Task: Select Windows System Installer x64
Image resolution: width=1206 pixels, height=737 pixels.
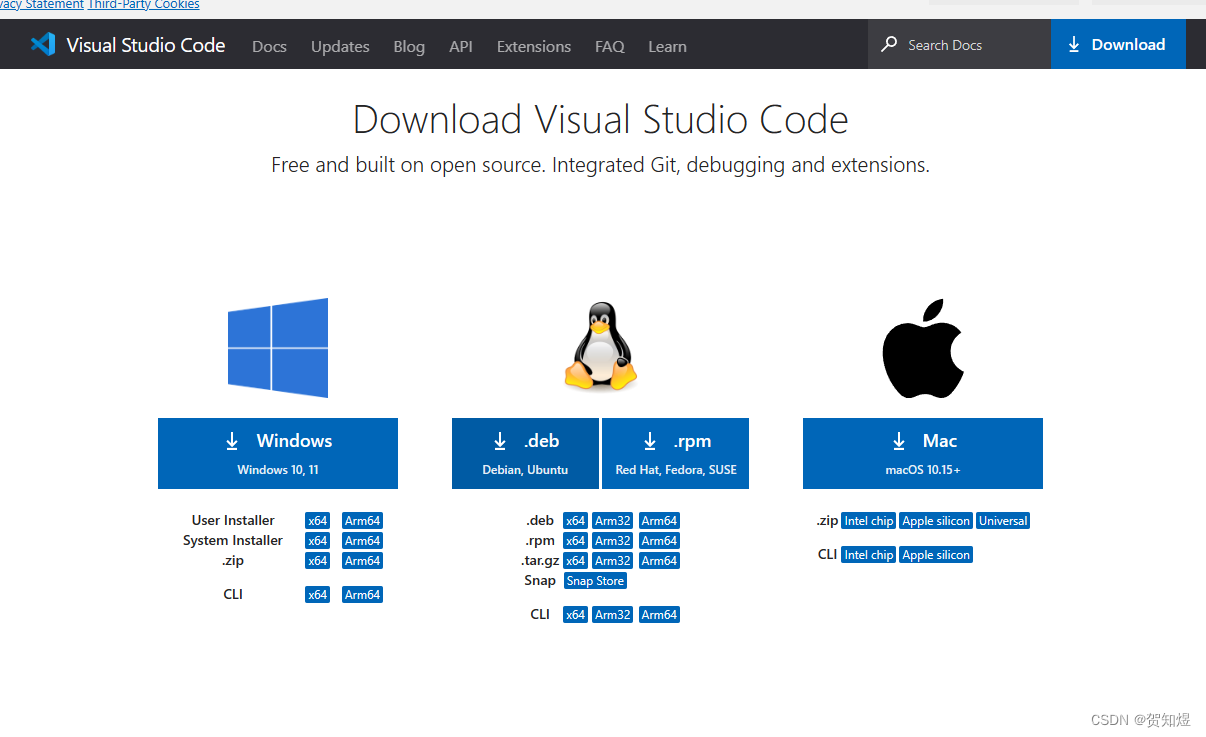Action: (318, 541)
